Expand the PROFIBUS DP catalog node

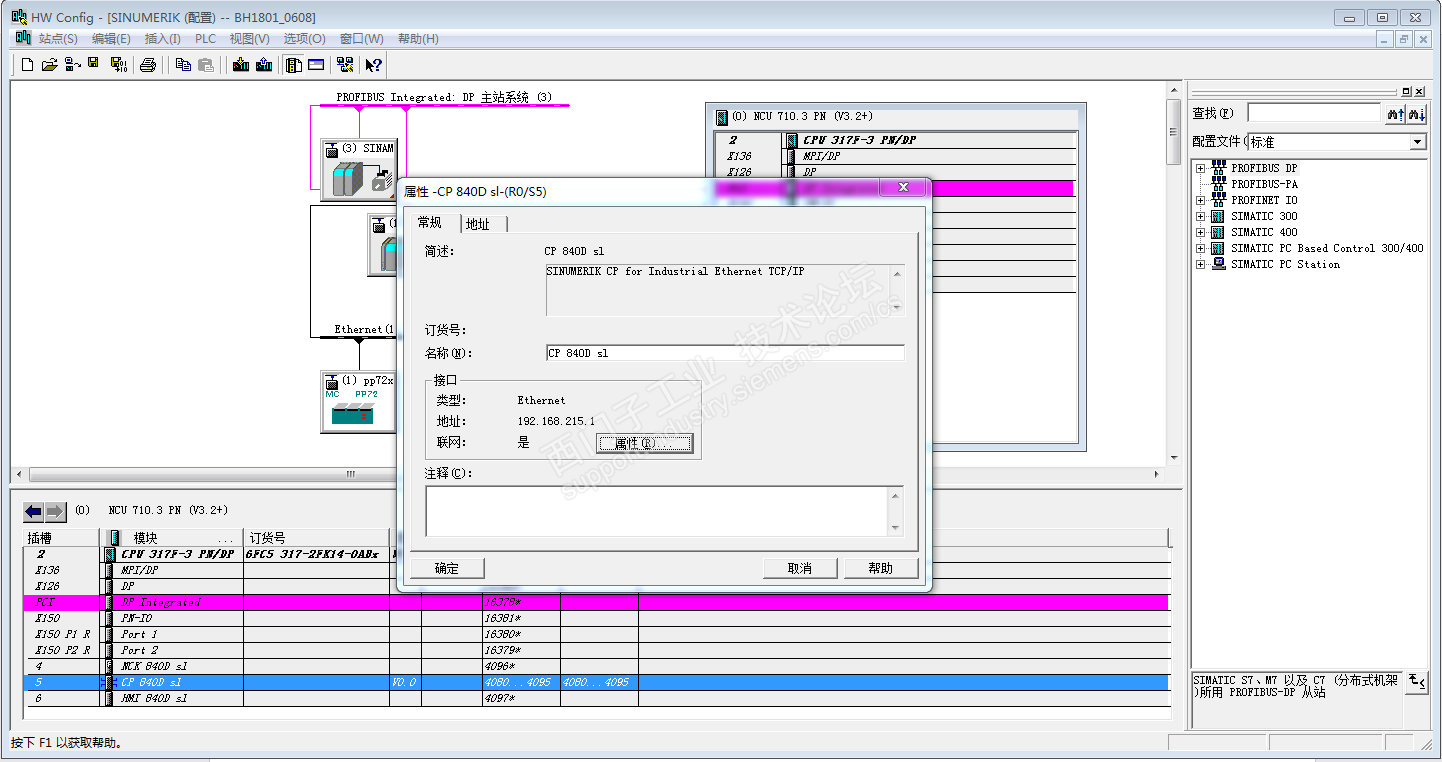coord(1201,168)
